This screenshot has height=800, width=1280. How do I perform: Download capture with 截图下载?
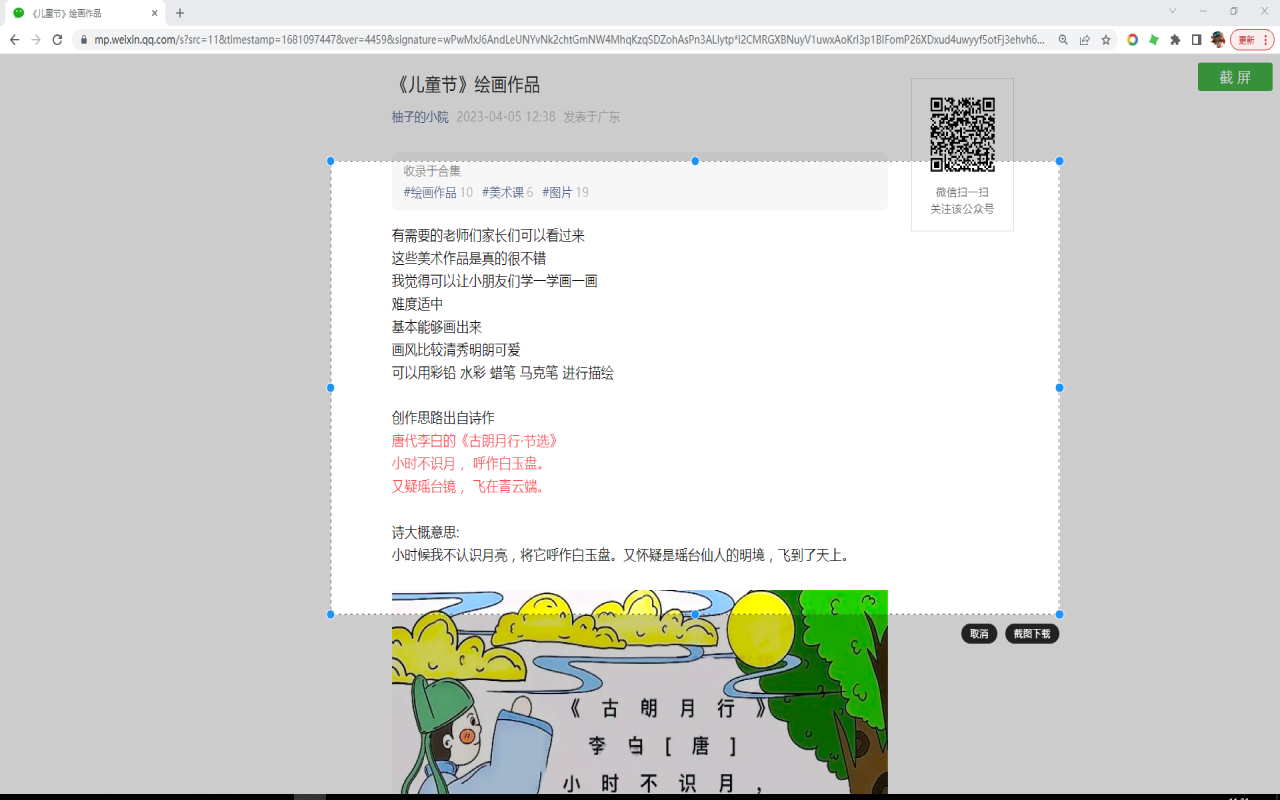(1032, 634)
